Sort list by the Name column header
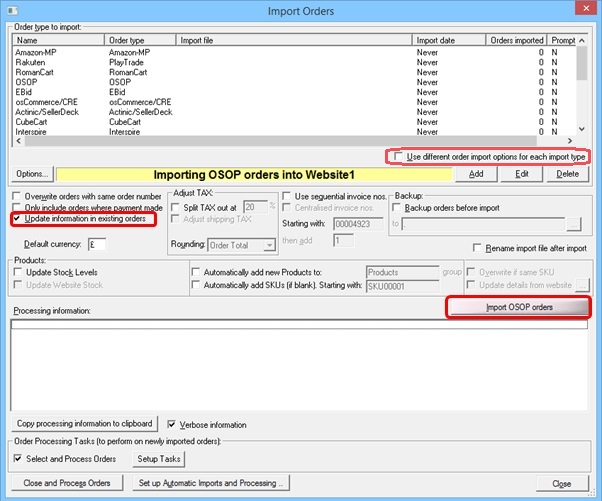This screenshot has width=602, height=501. tap(59, 40)
